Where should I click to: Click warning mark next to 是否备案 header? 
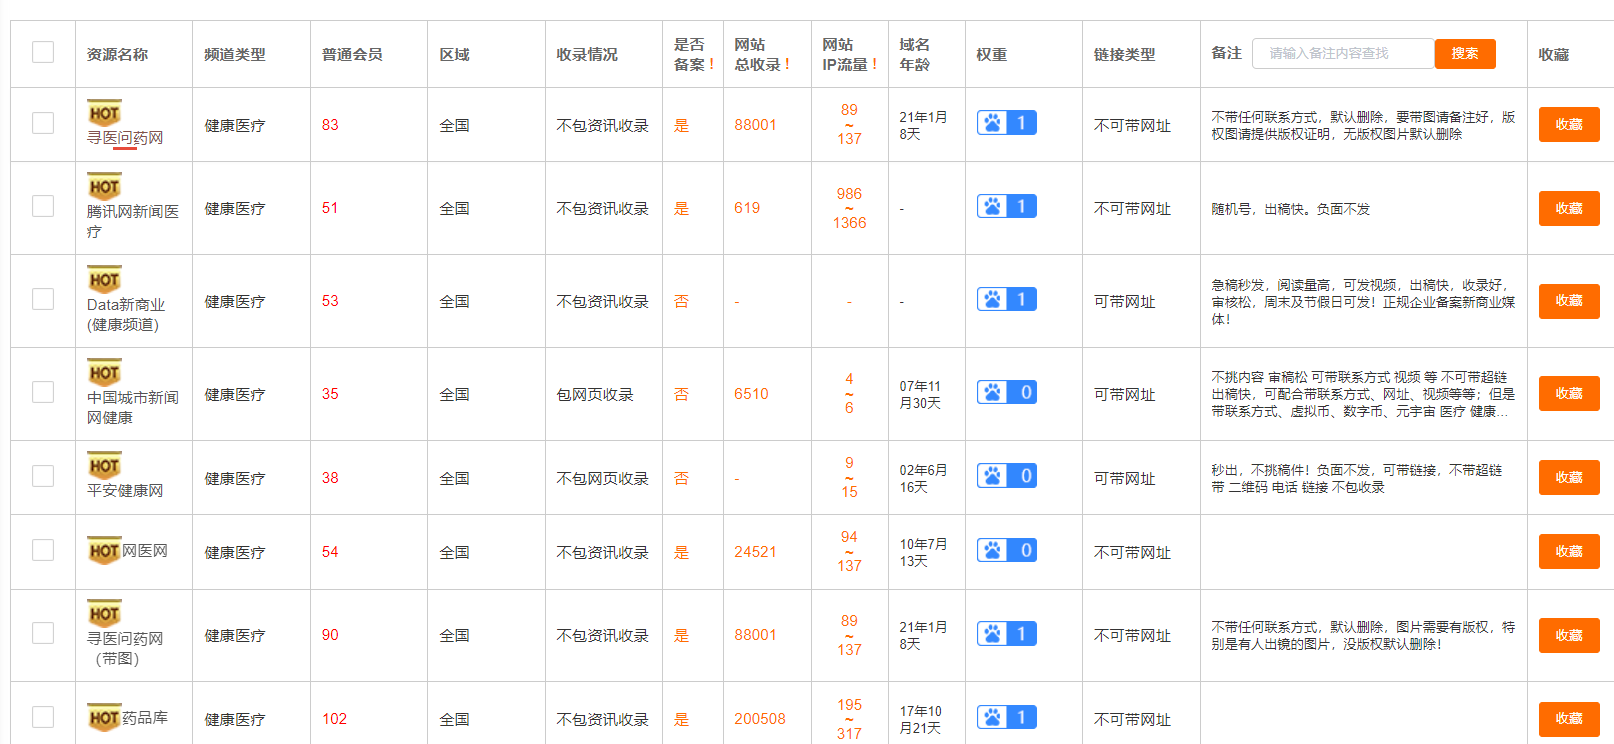pos(711,64)
